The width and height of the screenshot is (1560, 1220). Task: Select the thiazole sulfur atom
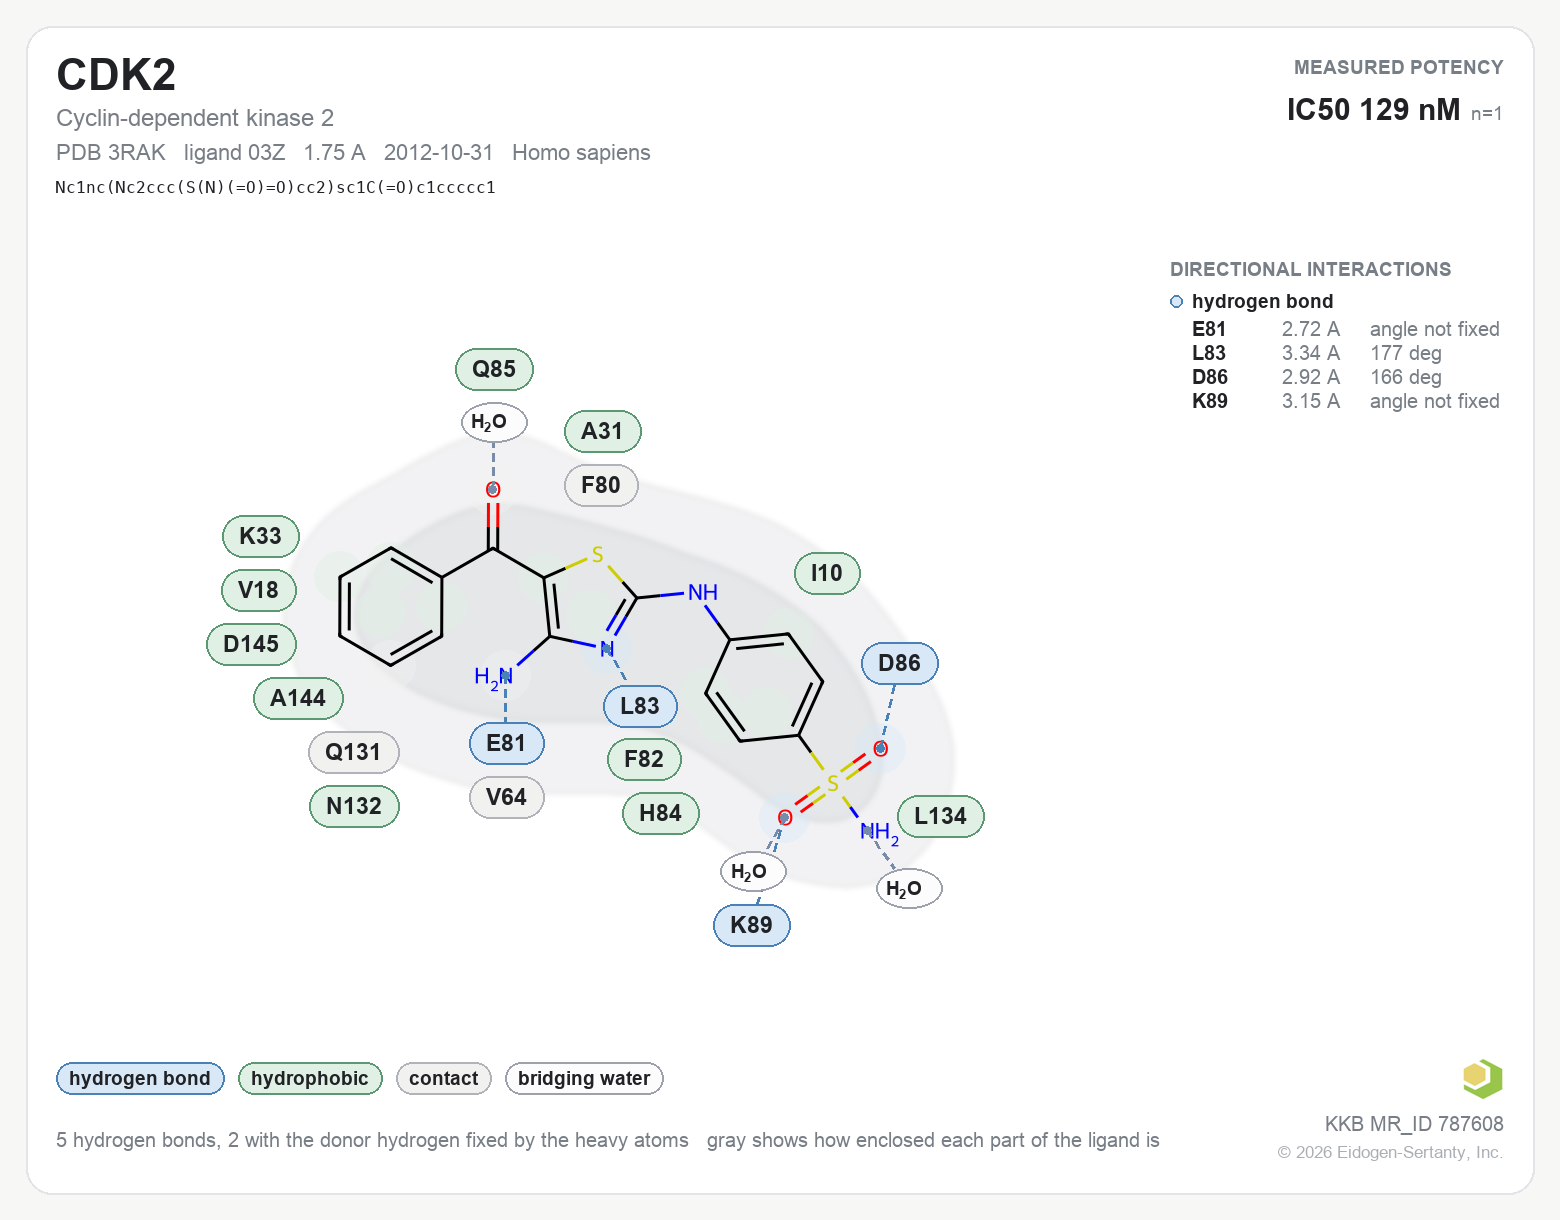pos(597,555)
